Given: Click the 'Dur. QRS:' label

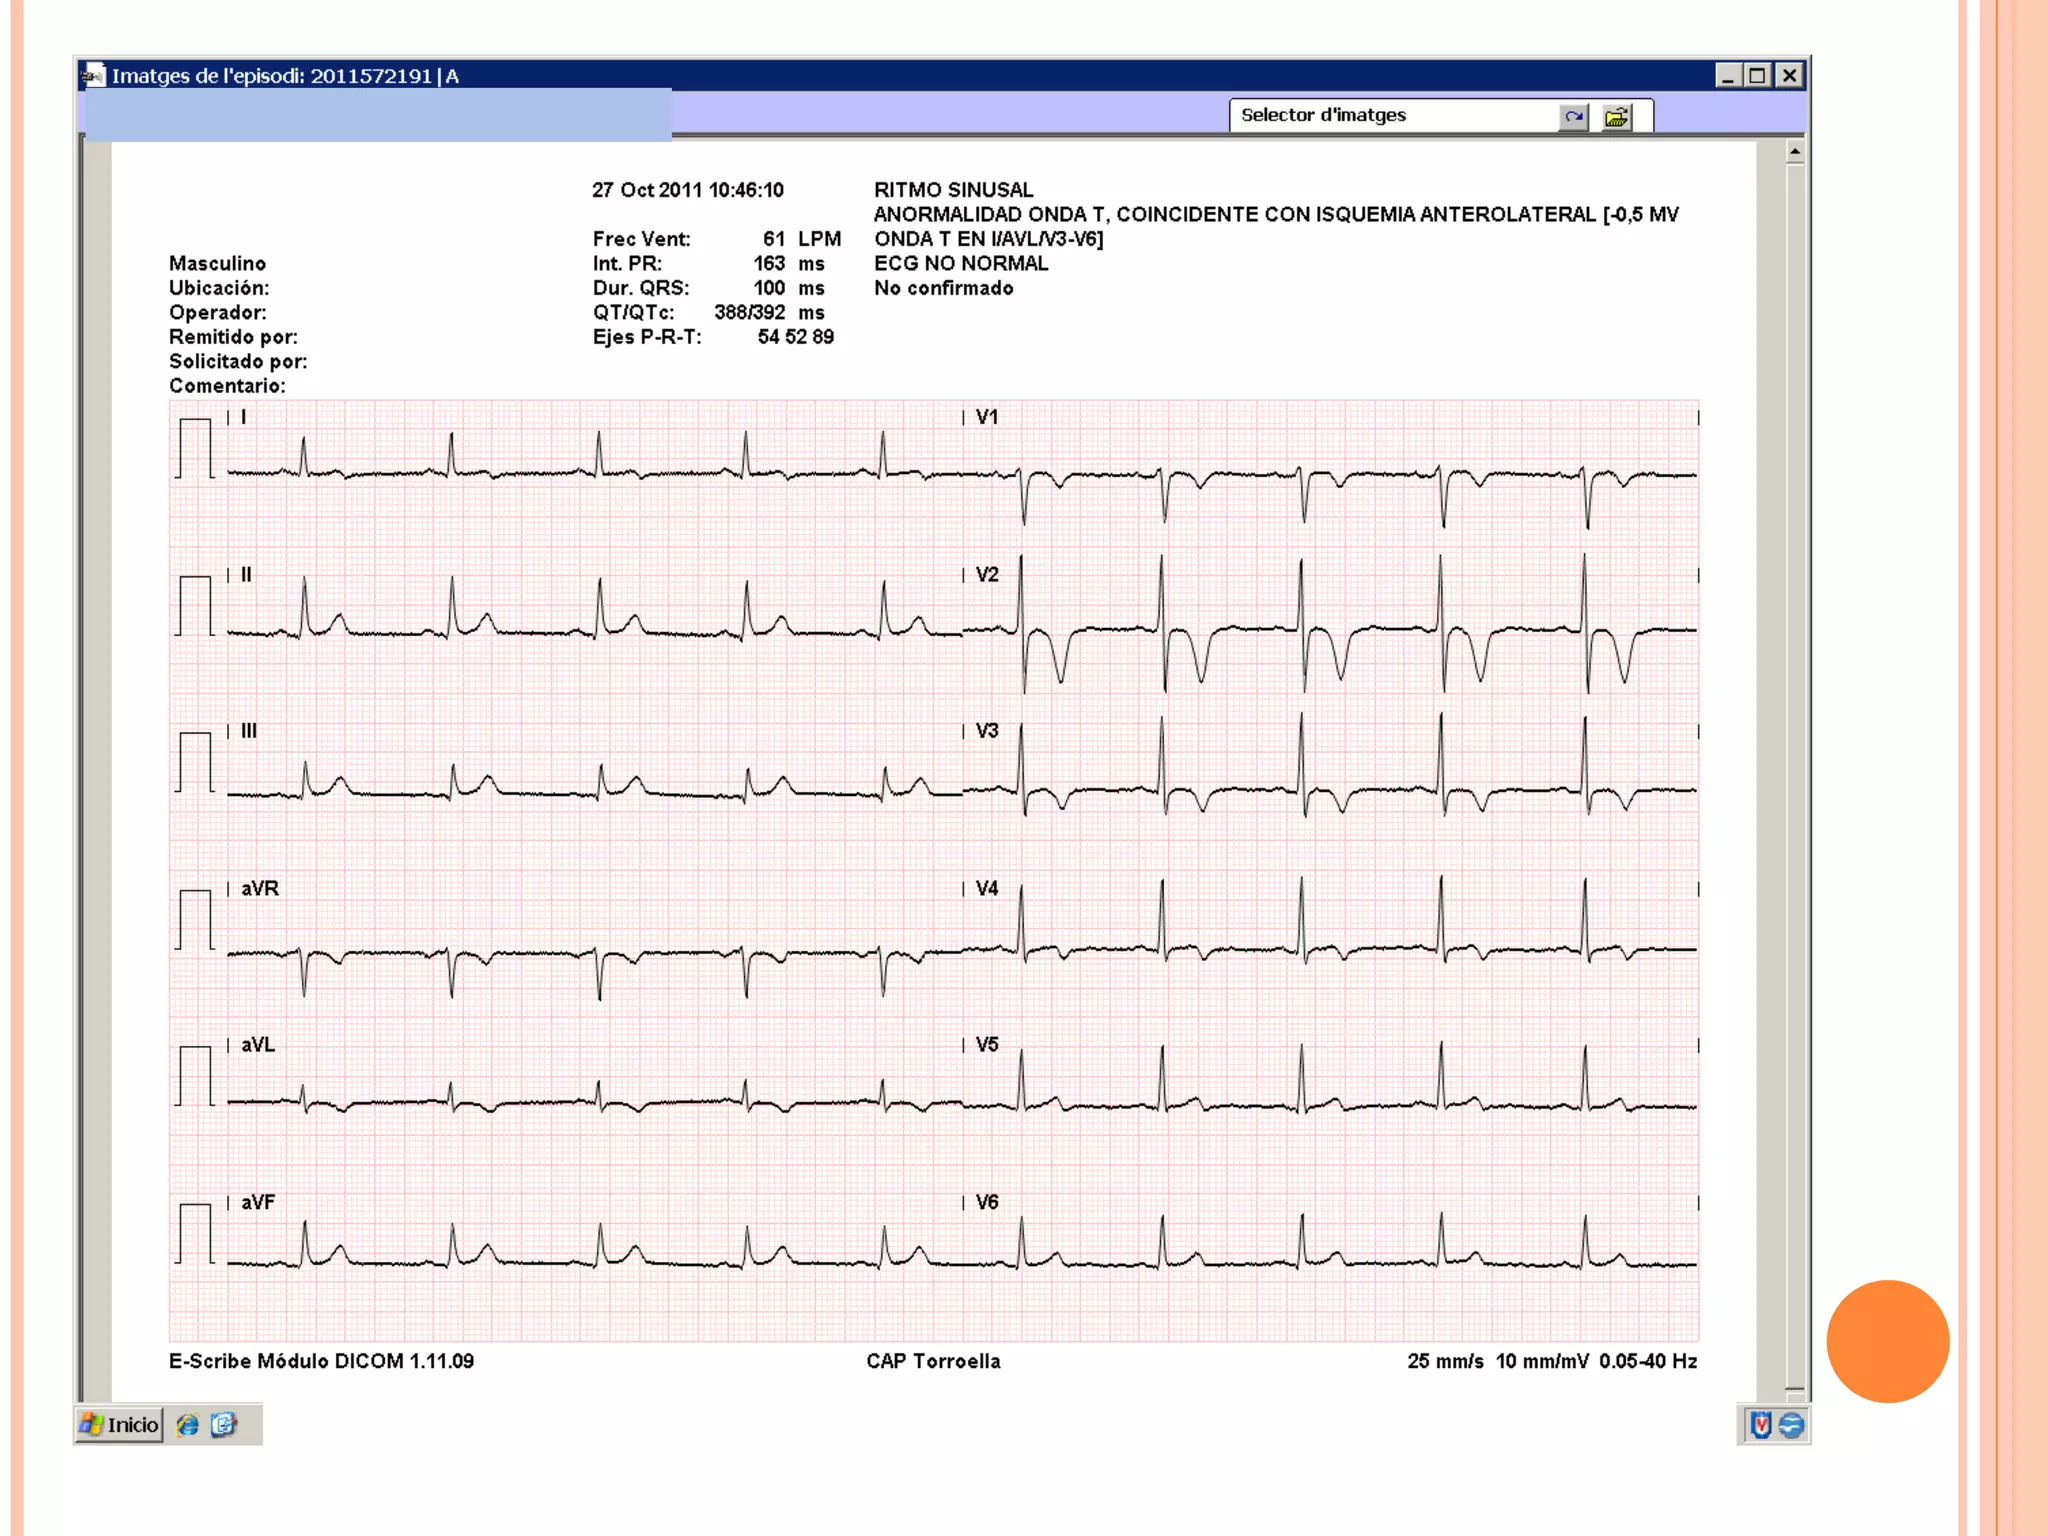Looking at the screenshot, I should click(x=641, y=288).
